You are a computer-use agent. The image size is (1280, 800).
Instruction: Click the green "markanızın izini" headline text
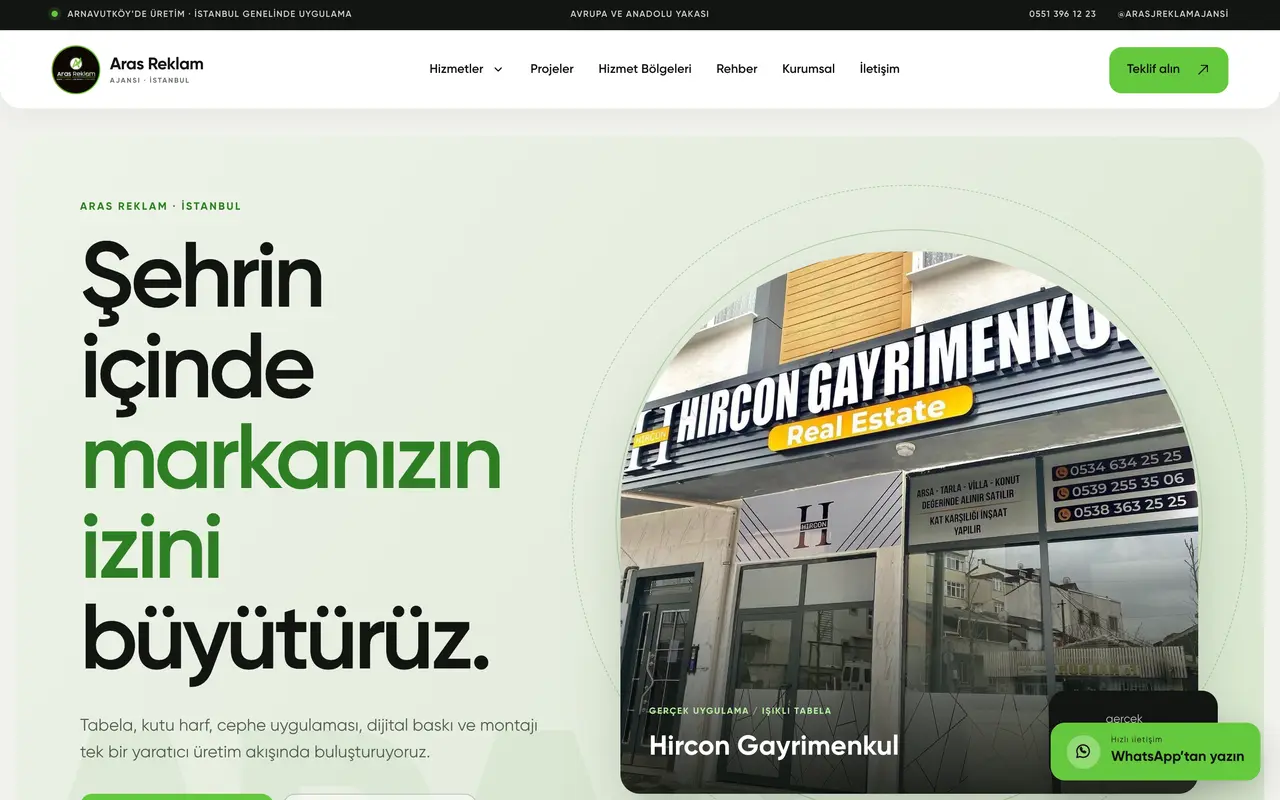tap(290, 504)
